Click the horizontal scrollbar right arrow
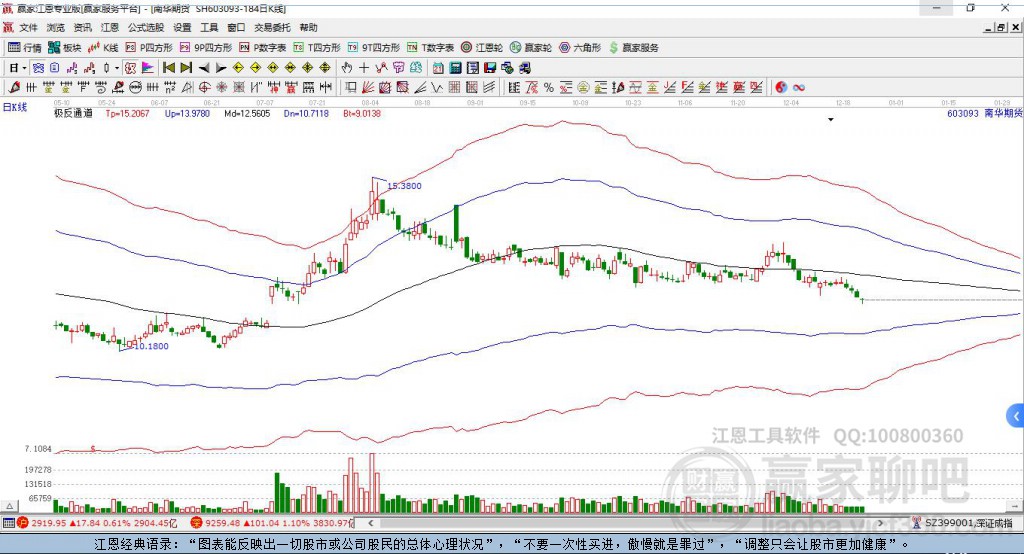Screen dimensions: 1024x554 880,523
